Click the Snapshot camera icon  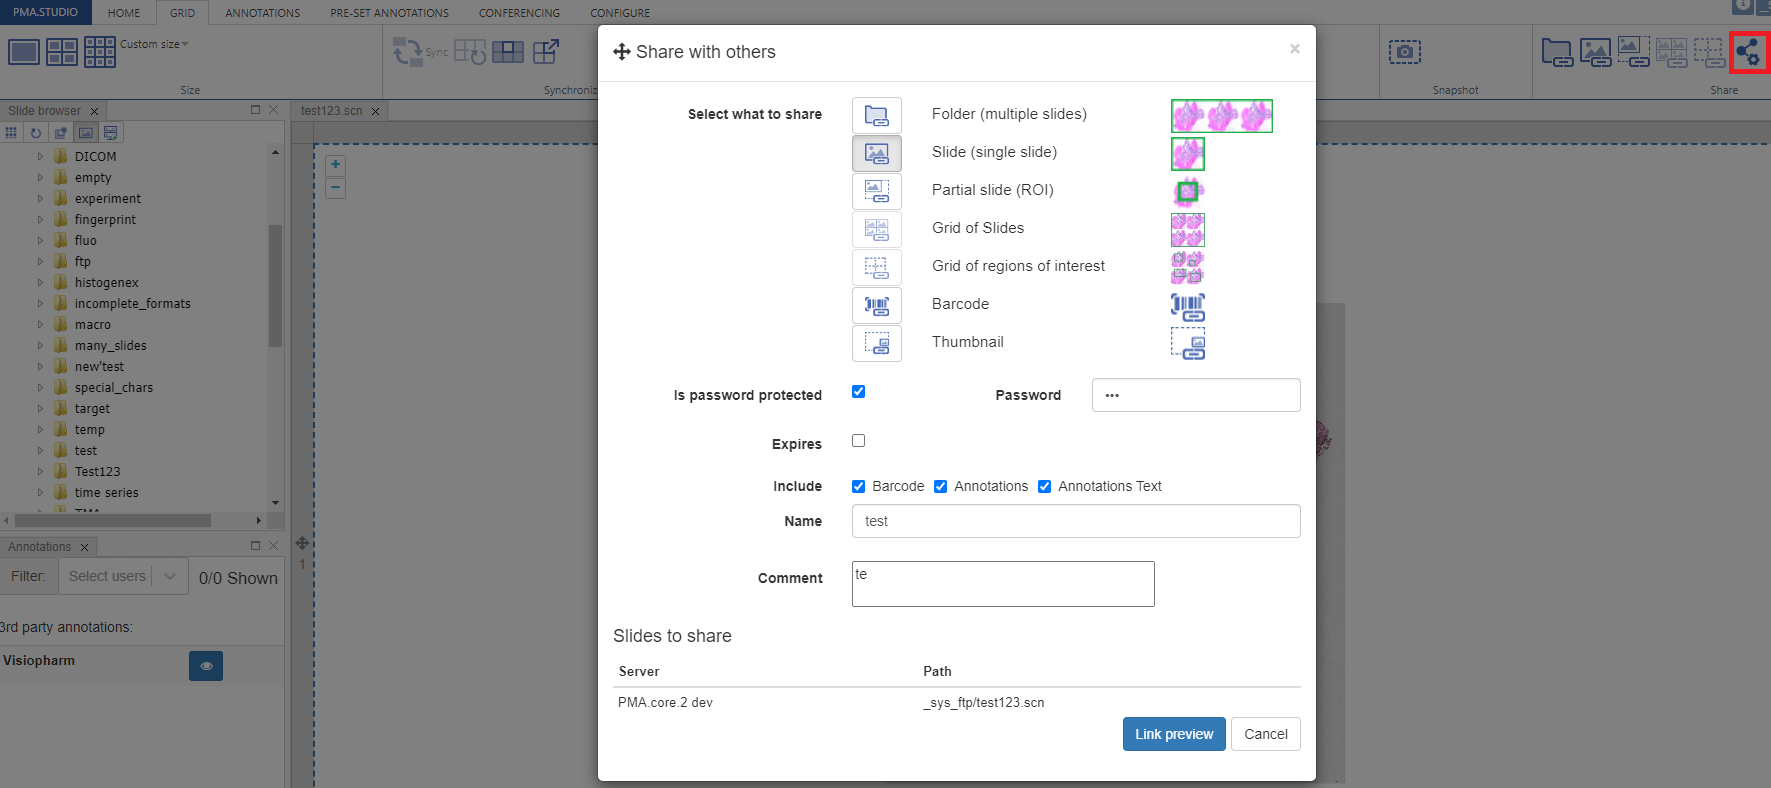tap(1404, 52)
